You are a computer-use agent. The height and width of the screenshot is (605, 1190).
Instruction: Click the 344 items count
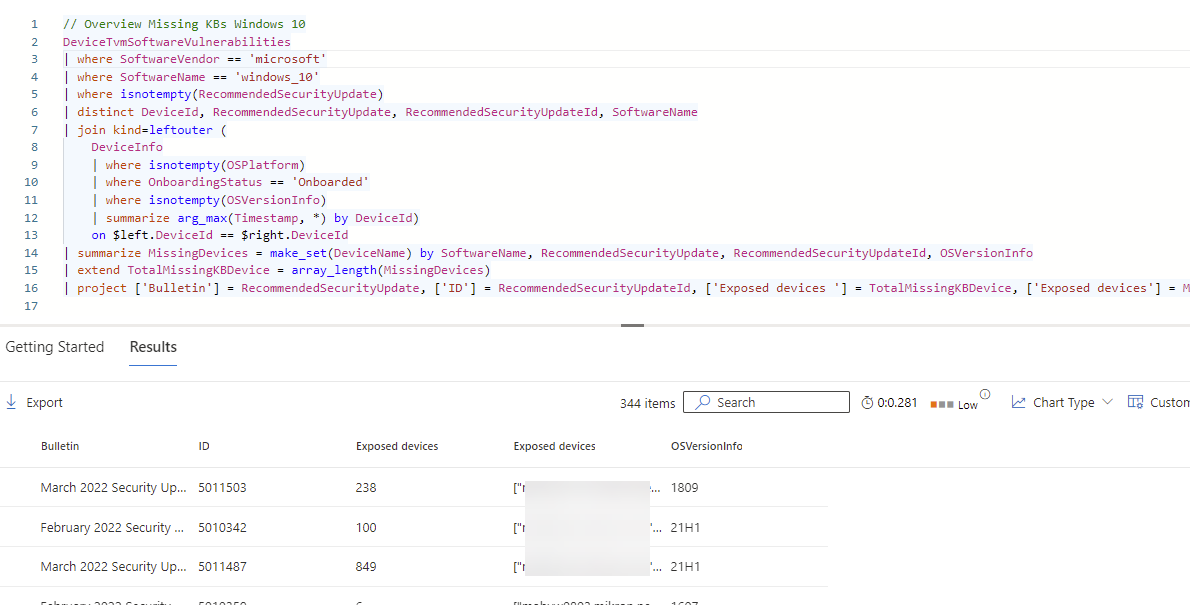pyautogui.click(x=647, y=403)
